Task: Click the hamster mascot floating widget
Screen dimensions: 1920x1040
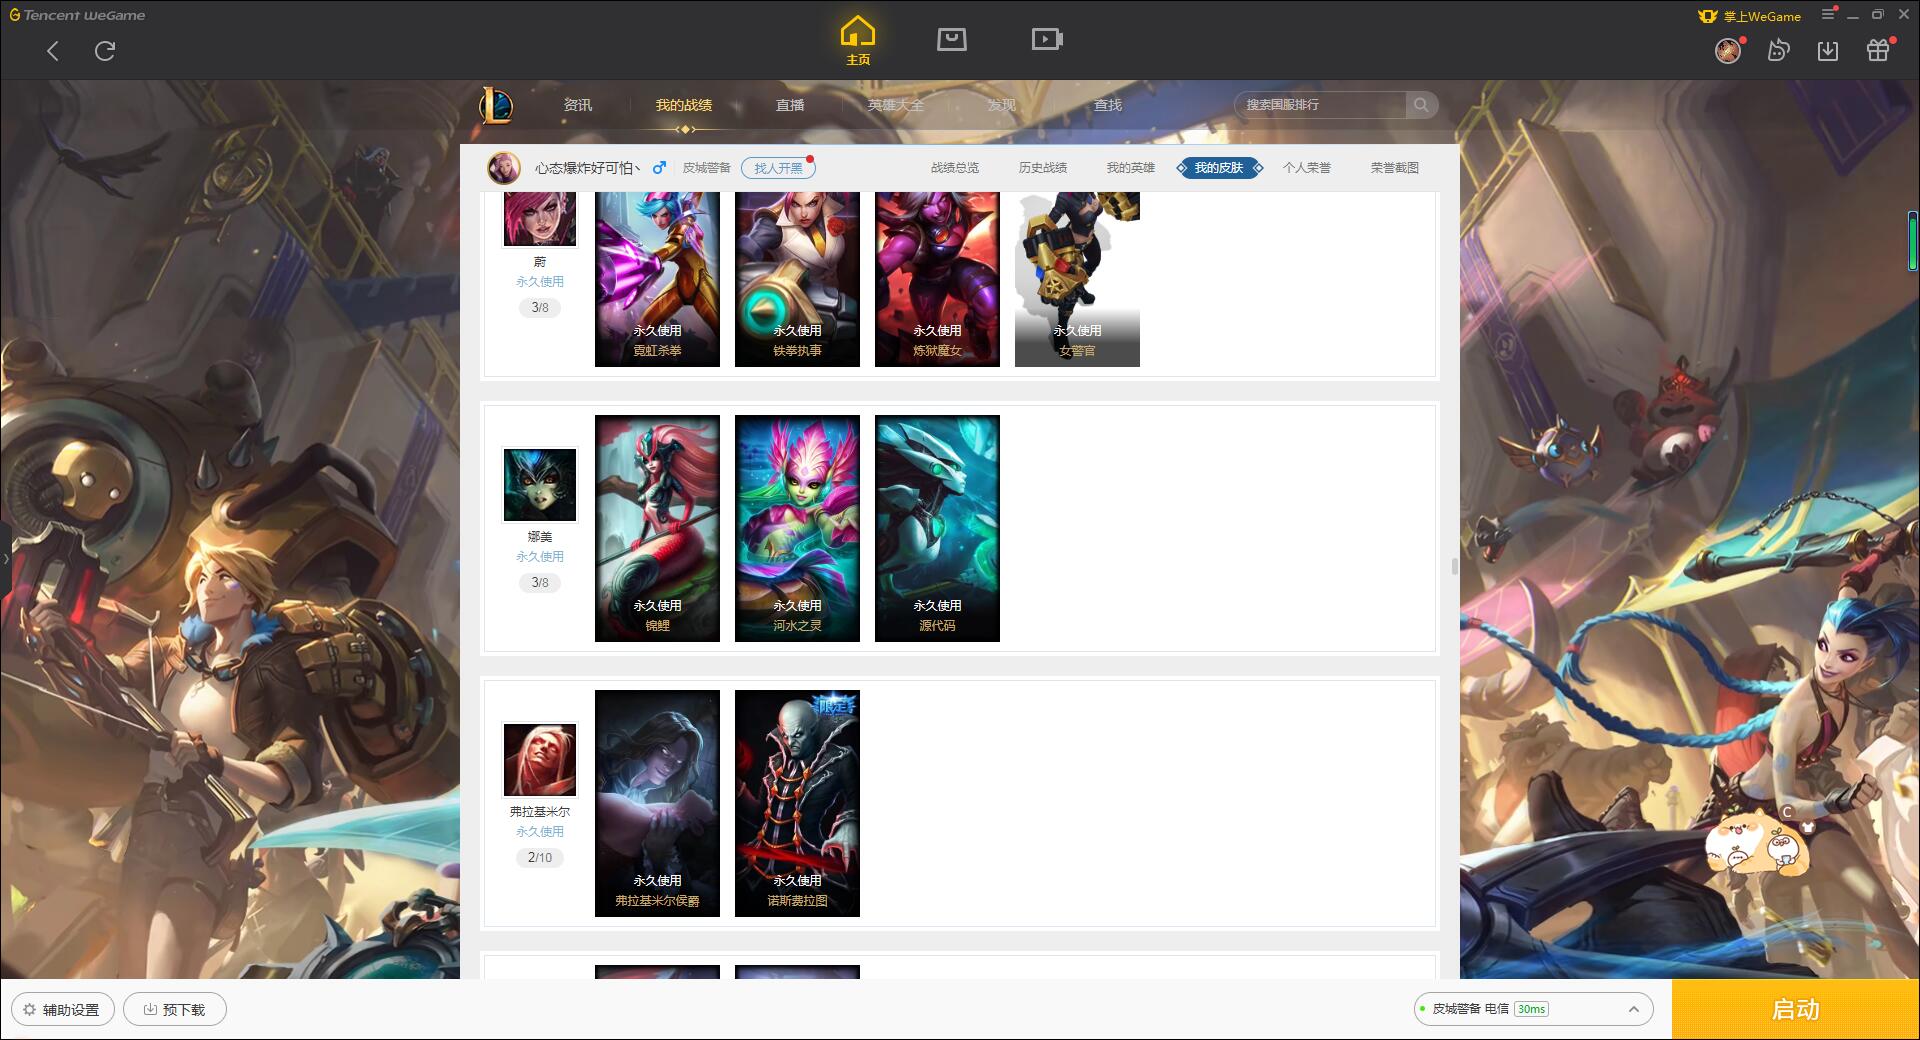Action: (1756, 845)
